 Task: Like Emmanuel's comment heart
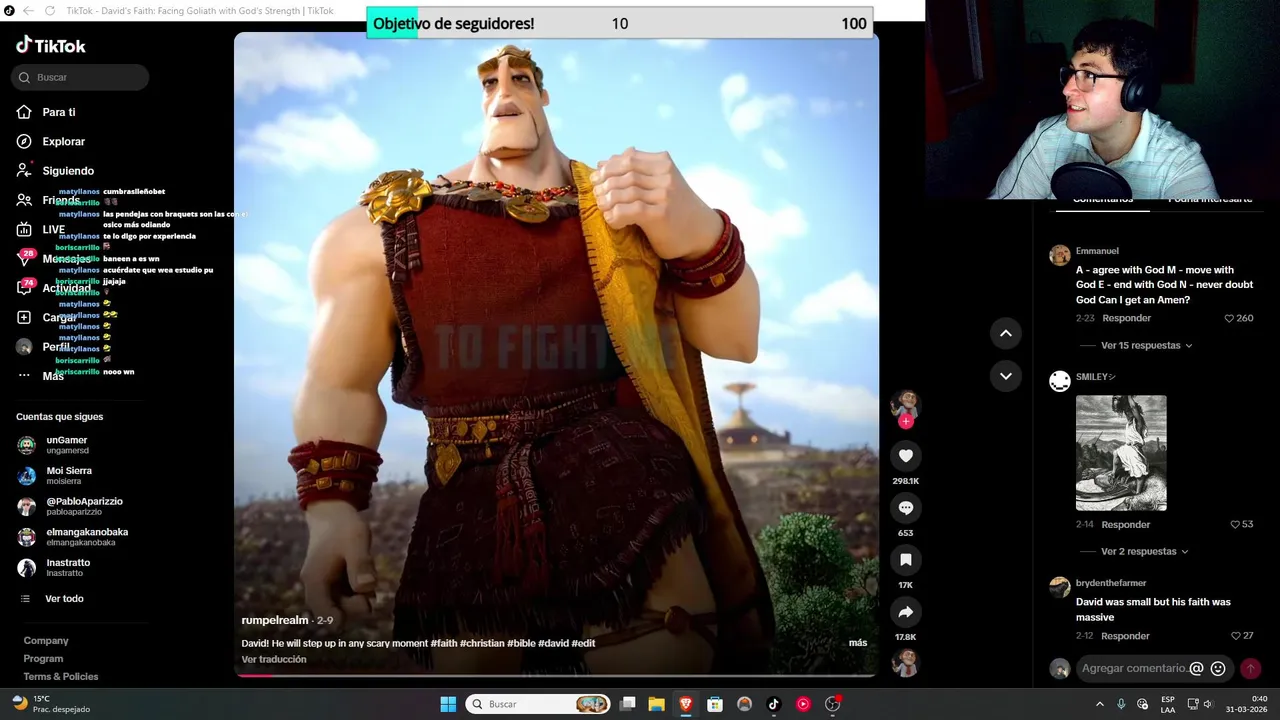(1229, 318)
